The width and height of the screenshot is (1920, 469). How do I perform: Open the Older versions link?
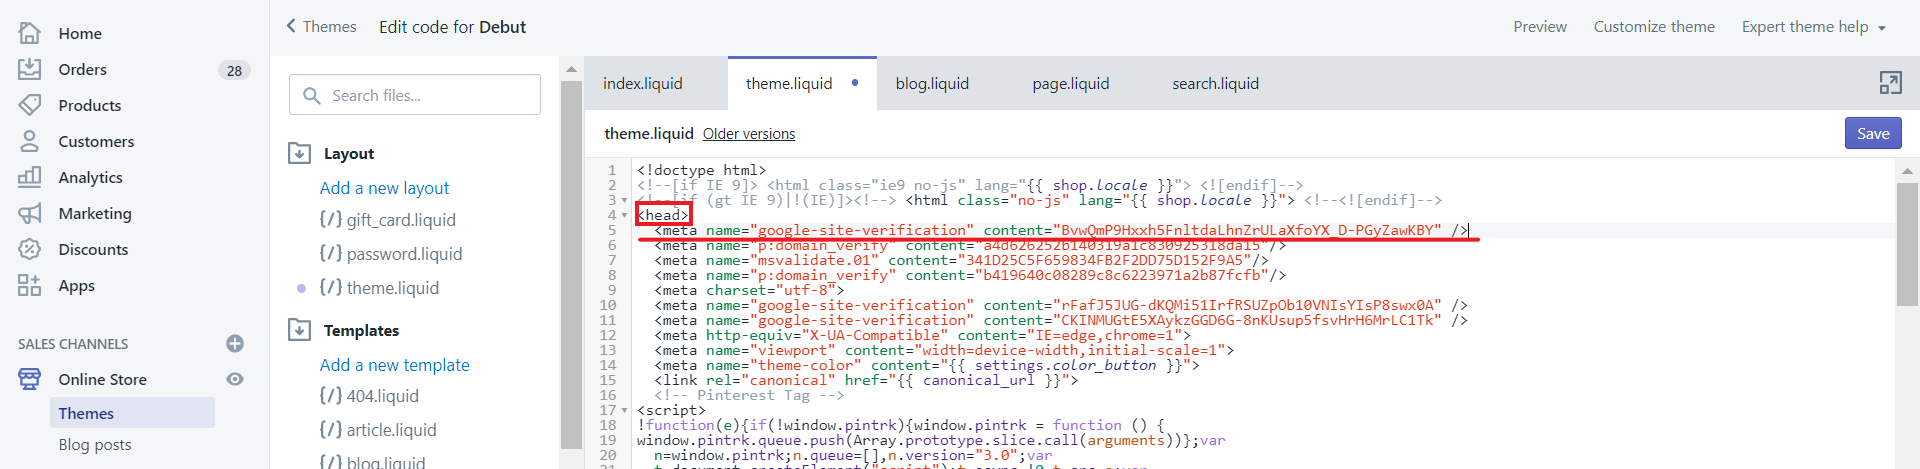click(x=748, y=134)
